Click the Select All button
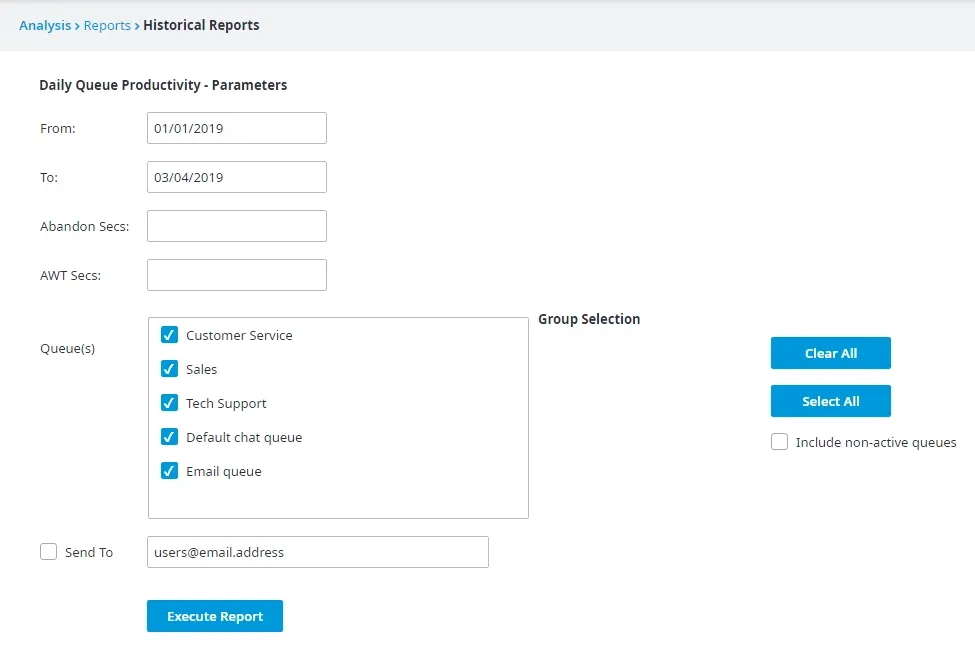Screen dimensions: 975x649 tap(831, 402)
